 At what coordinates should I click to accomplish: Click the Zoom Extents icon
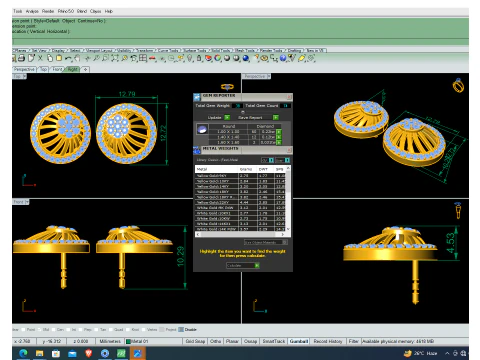115,58
